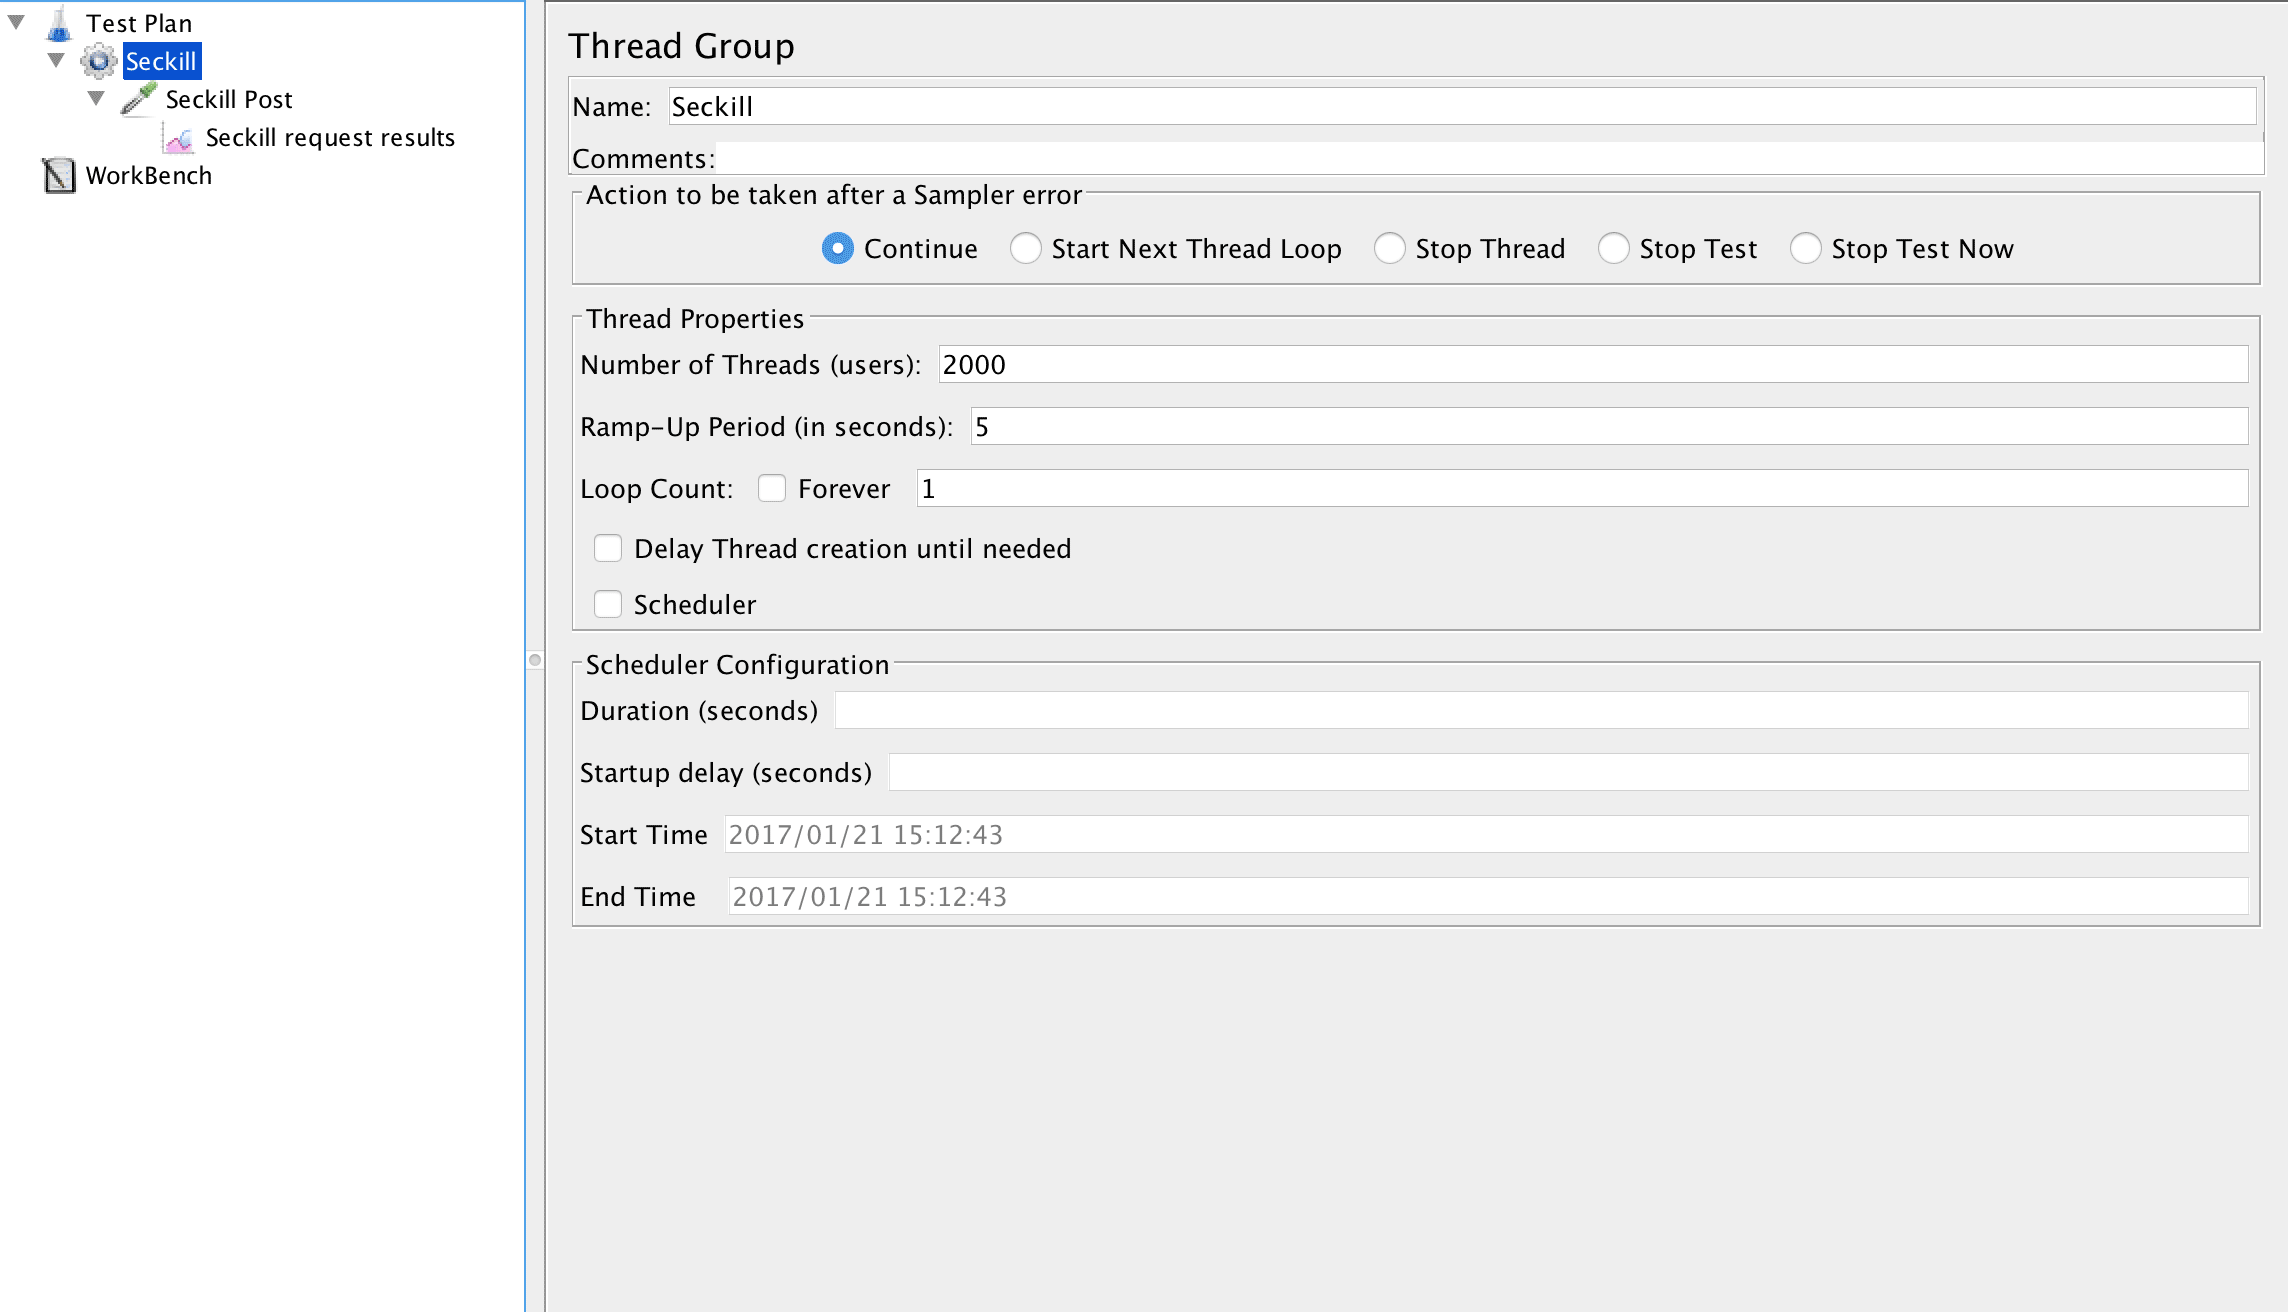Expand Scheduler Configuration section
The width and height of the screenshot is (2288, 1312).
coord(608,605)
